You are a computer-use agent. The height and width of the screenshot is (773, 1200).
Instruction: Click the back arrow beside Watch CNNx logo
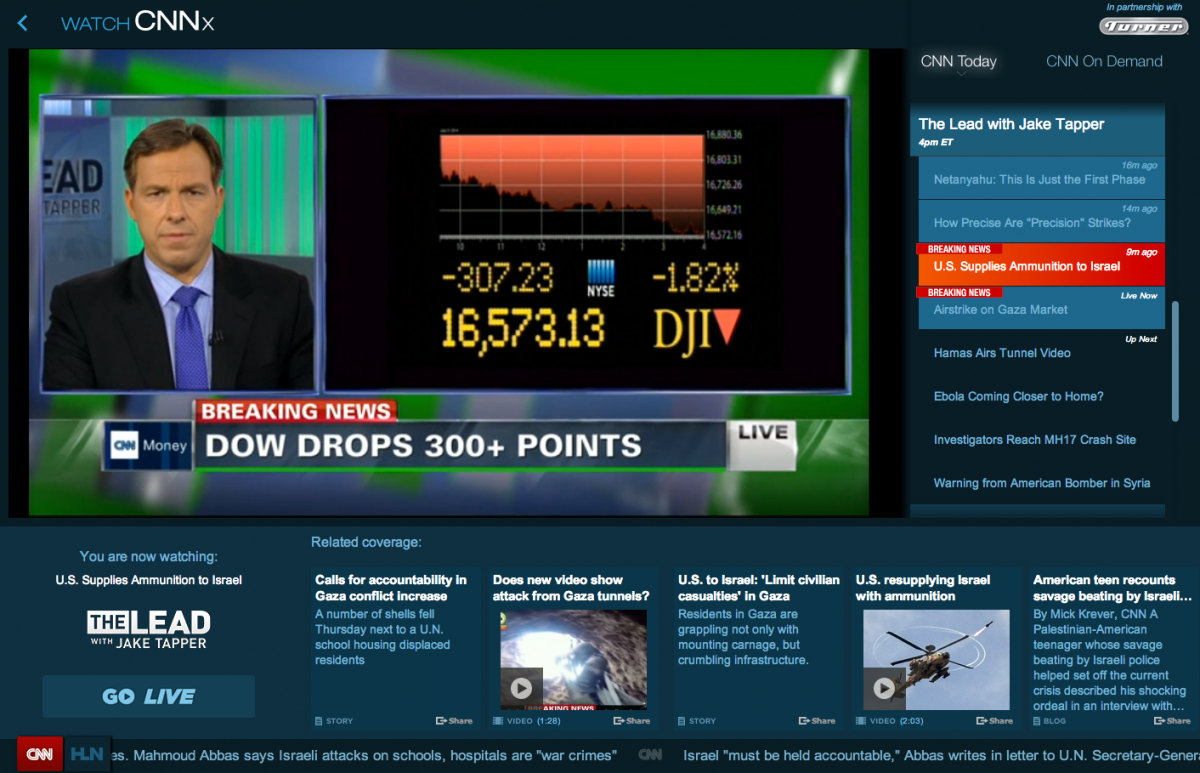pos(22,22)
